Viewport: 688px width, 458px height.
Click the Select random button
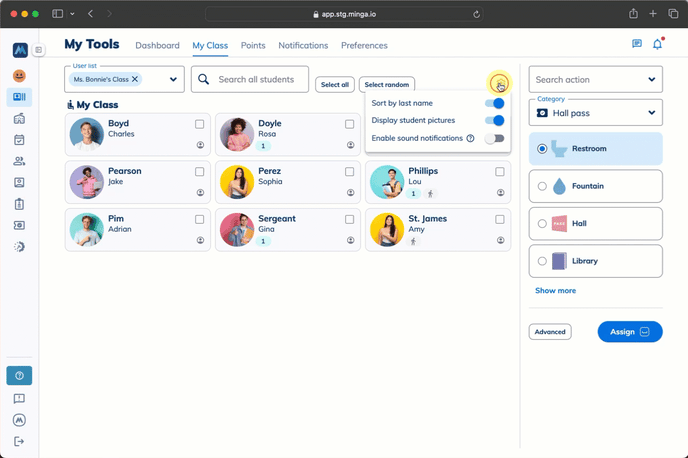(387, 85)
